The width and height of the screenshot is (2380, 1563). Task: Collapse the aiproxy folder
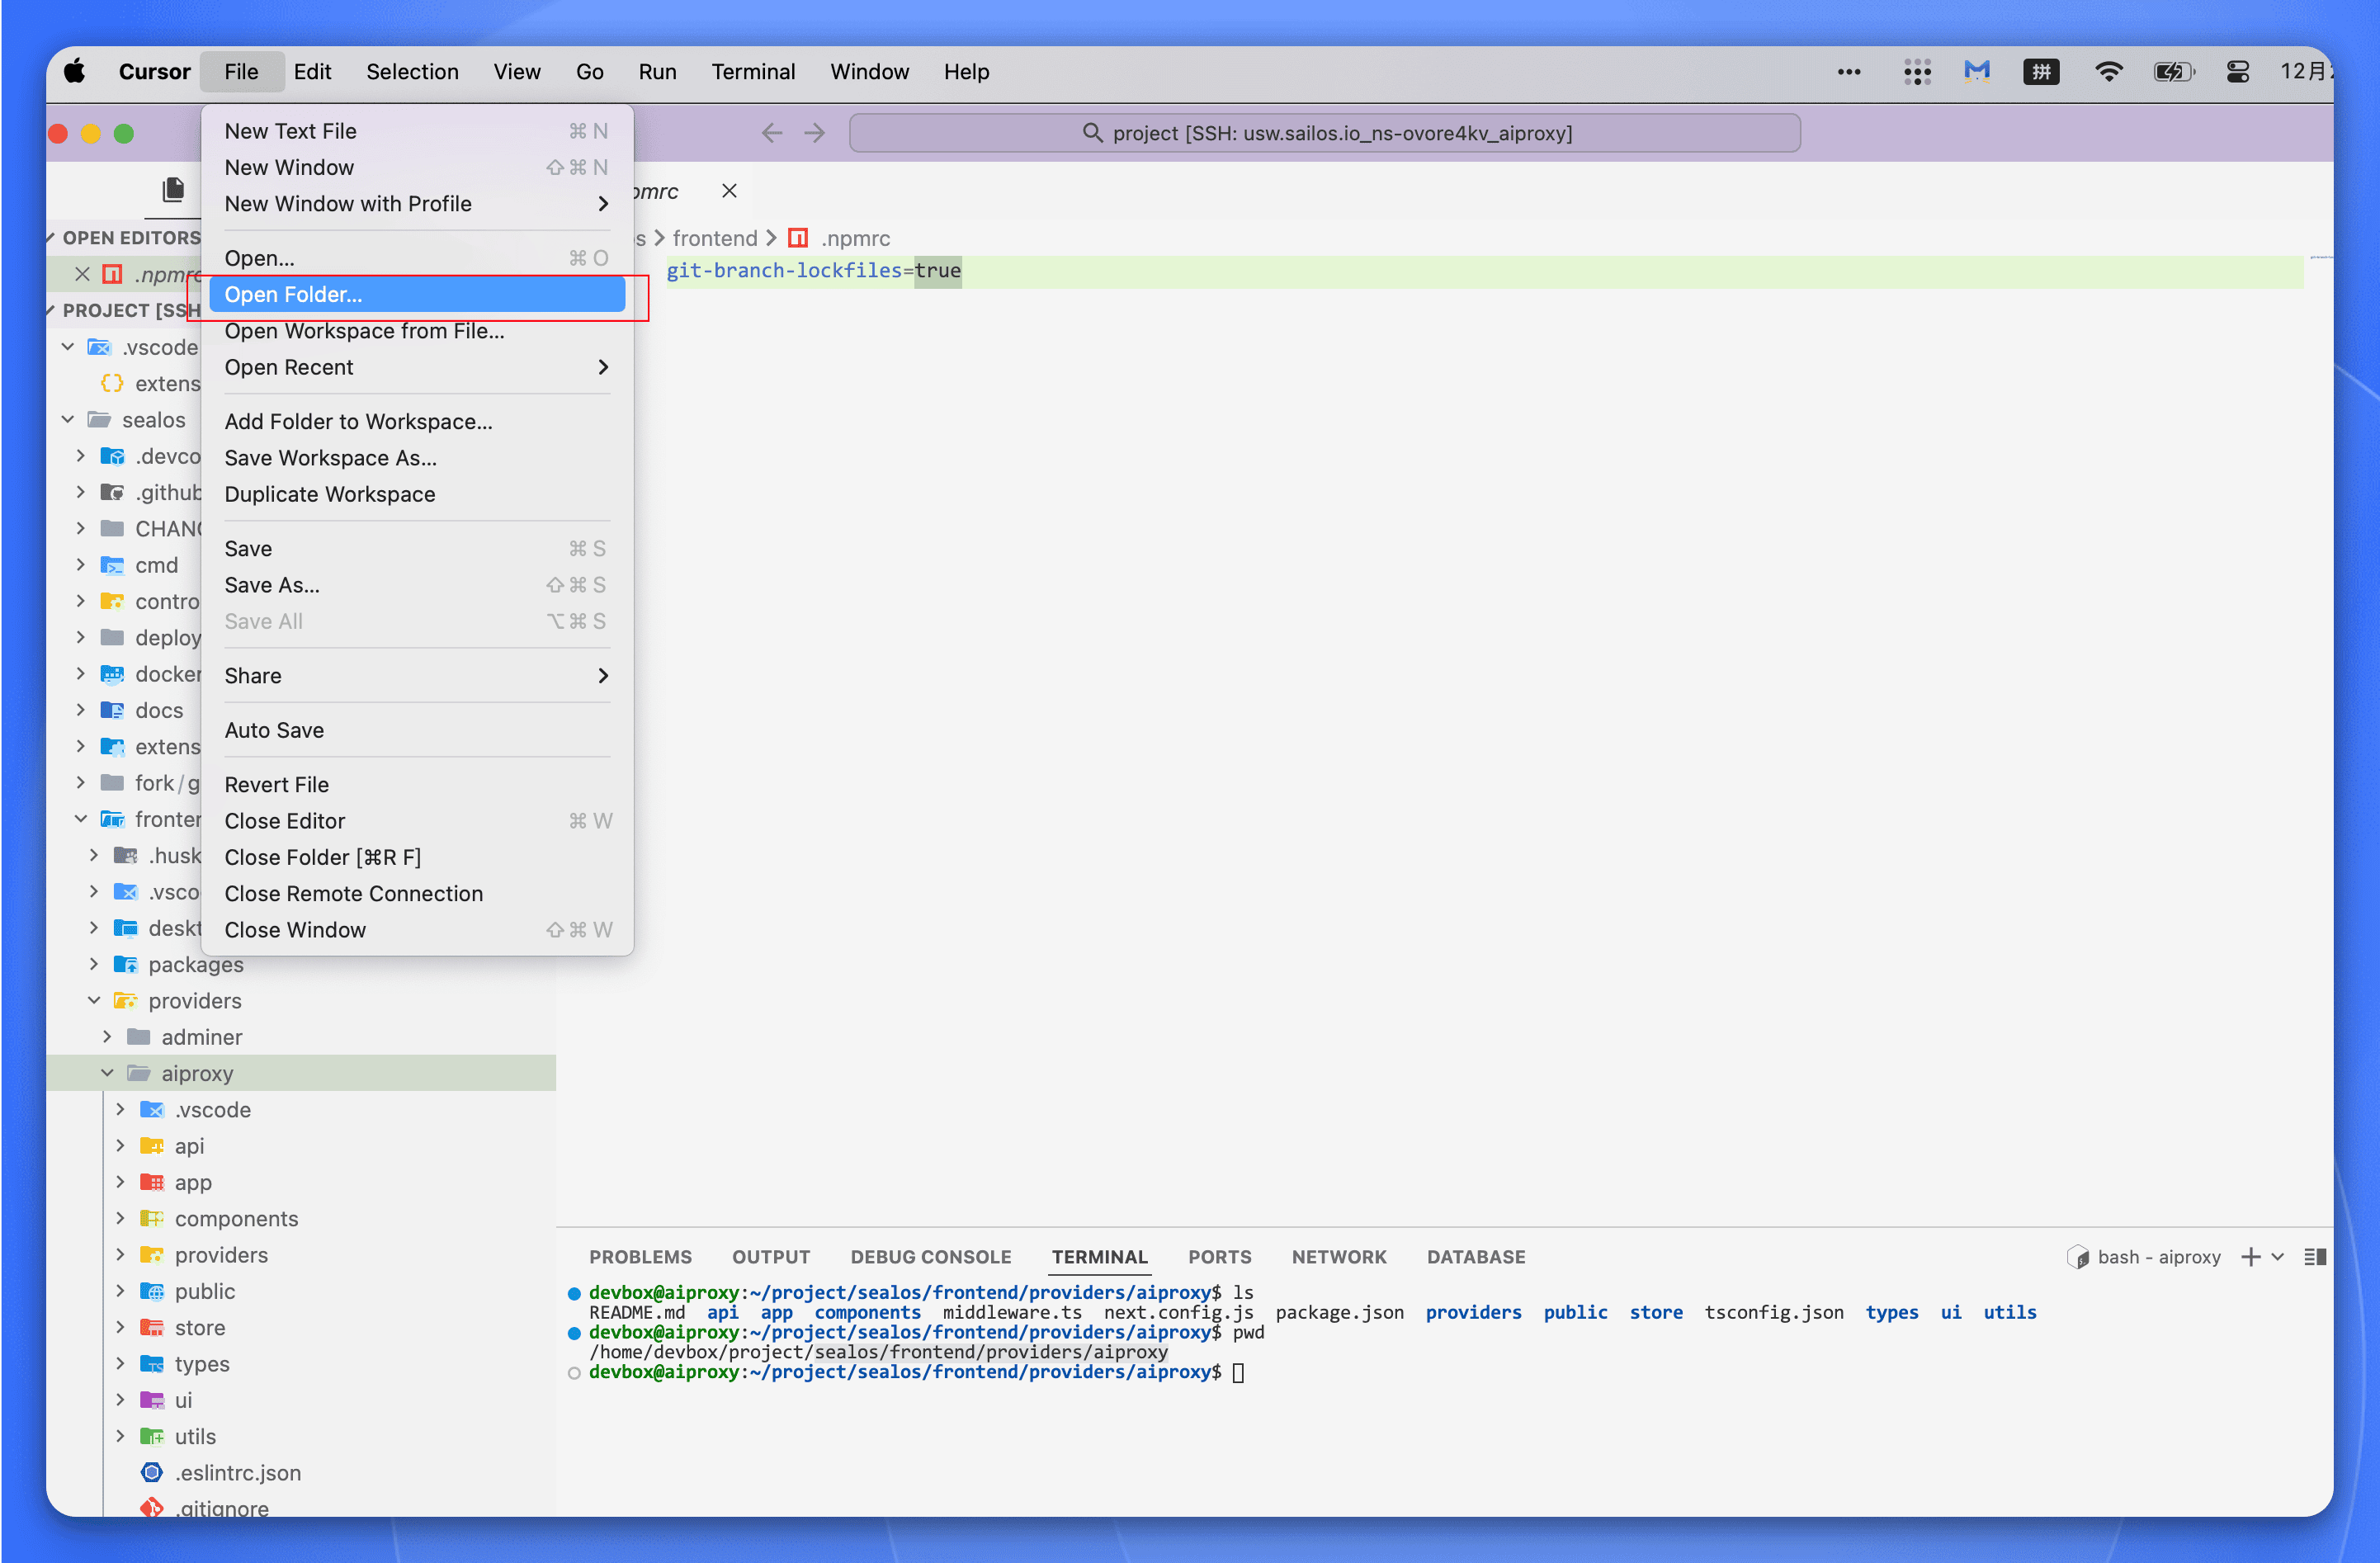107,1073
